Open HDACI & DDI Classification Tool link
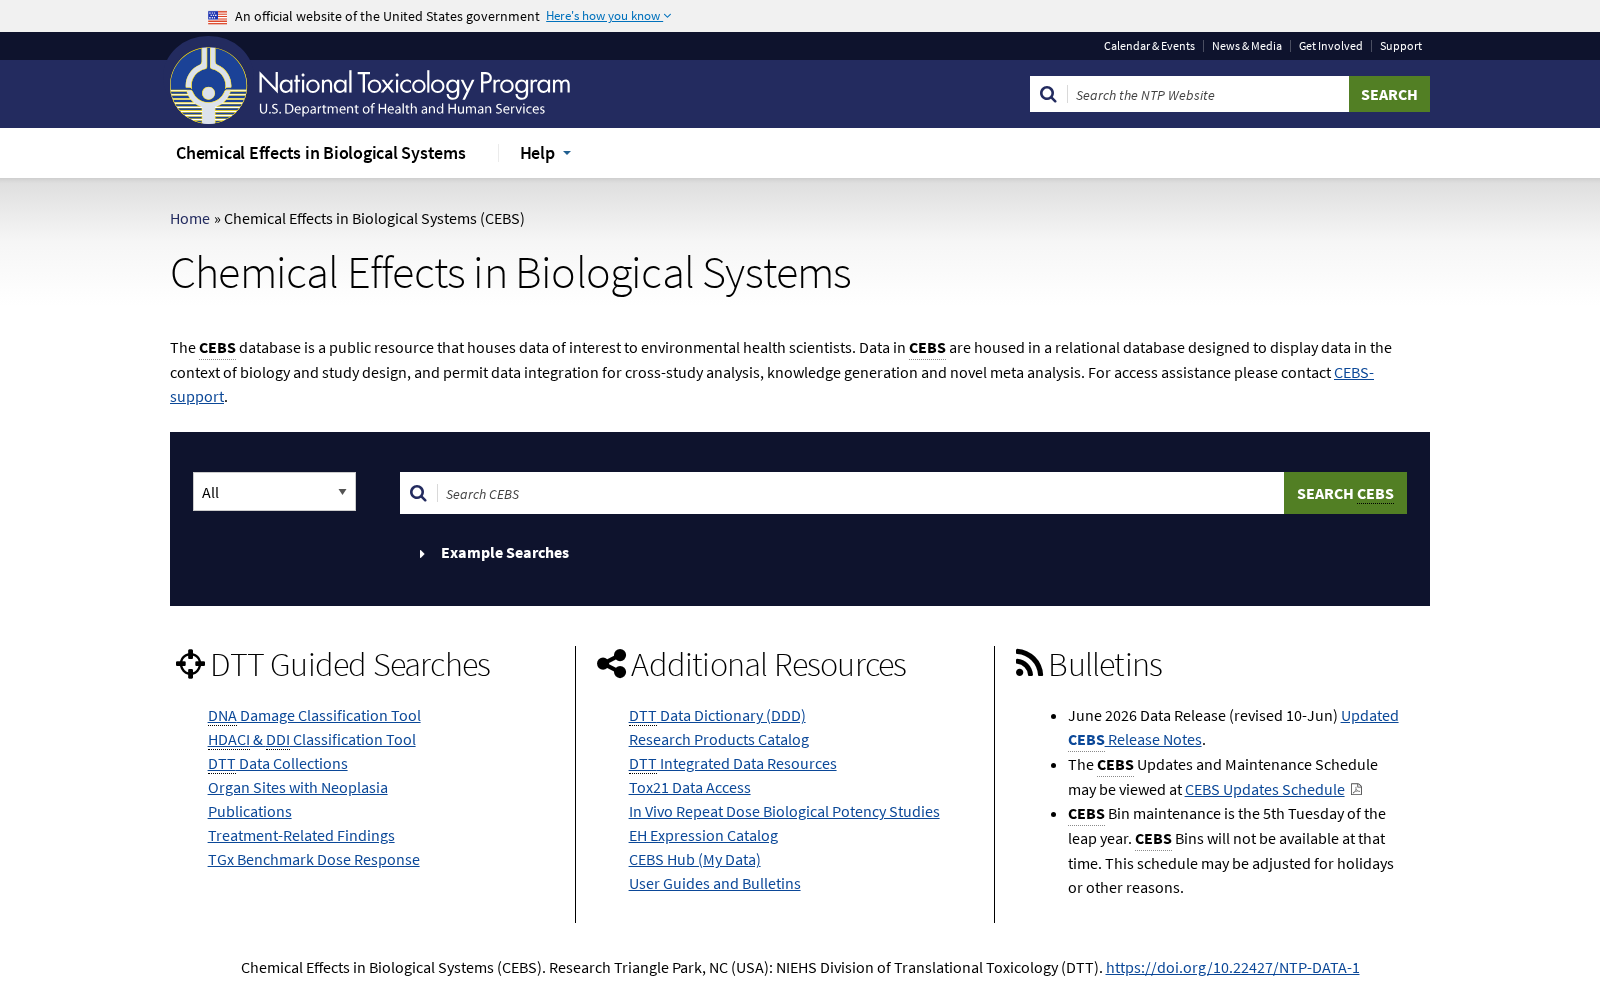Image resolution: width=1600 pixels, height=1000 pixels. click(312, 739)
